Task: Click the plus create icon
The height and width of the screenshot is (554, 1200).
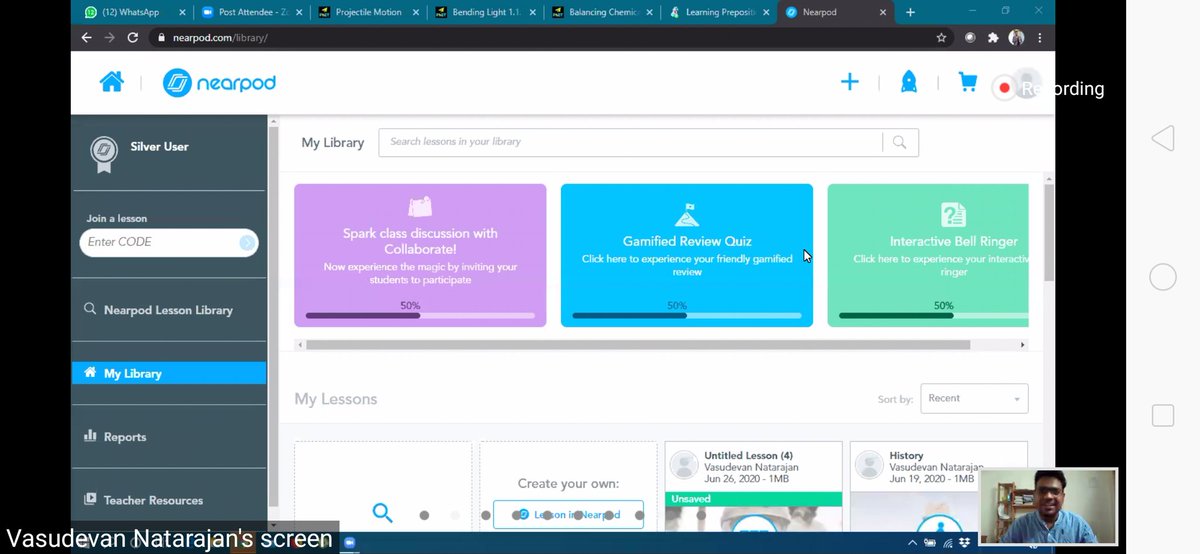Action: tap(849, 82)
